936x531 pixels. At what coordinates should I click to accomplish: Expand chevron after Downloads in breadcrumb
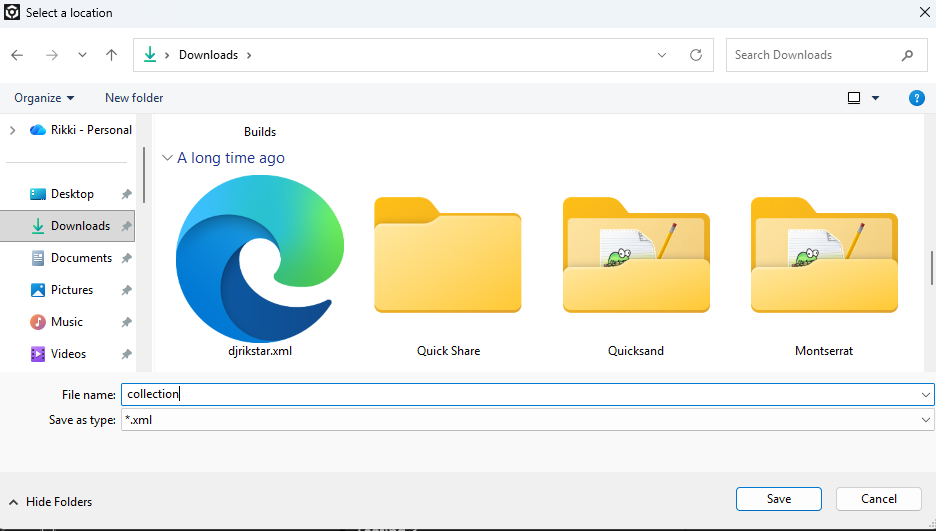249,55
